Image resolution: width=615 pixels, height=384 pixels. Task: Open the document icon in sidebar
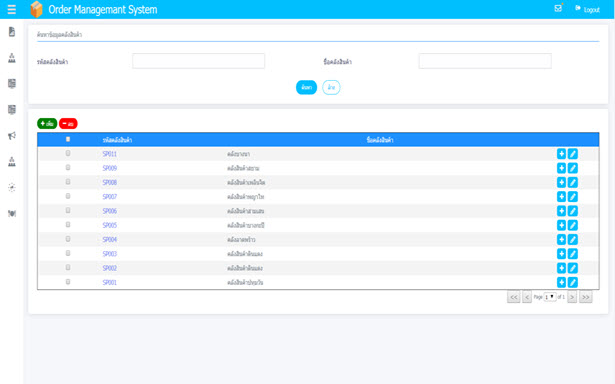coord(12,32)
